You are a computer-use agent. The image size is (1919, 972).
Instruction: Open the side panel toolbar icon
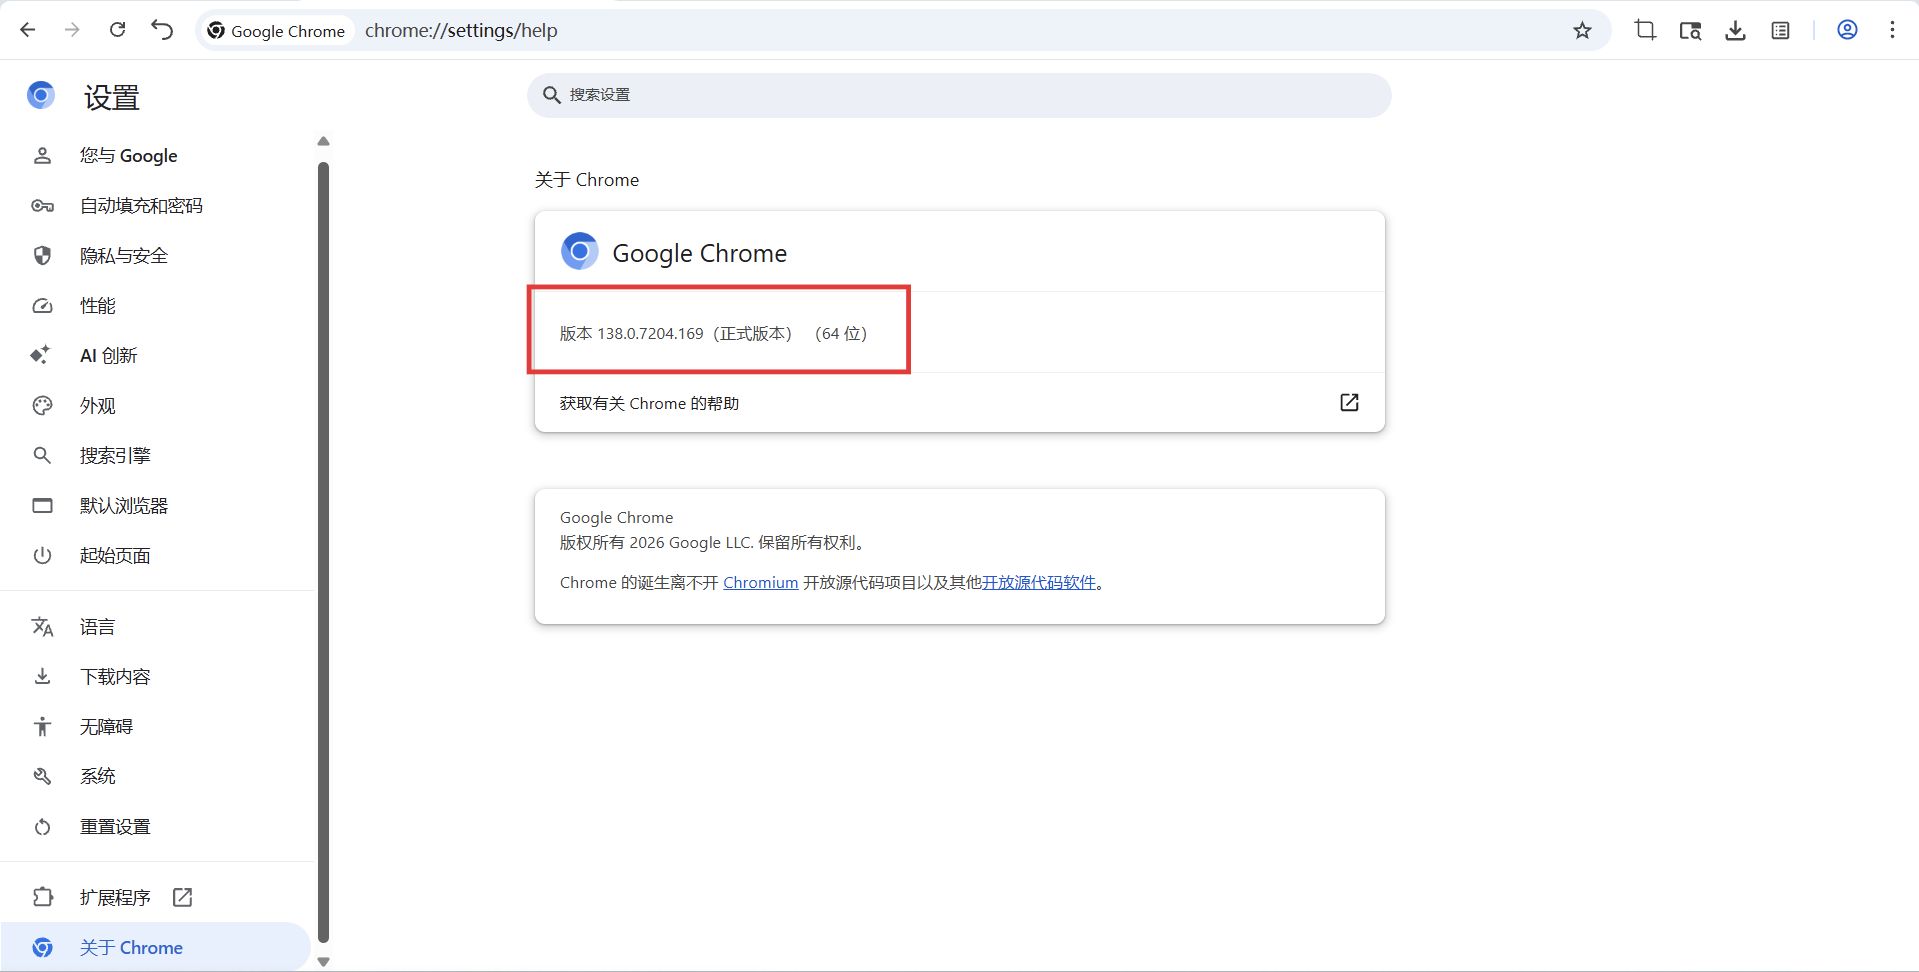pyautogui.click(x=1780, y=30)
